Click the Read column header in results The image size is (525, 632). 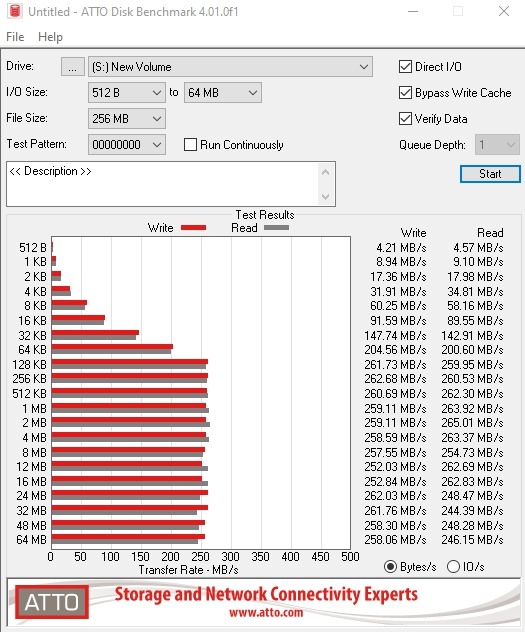490,233
